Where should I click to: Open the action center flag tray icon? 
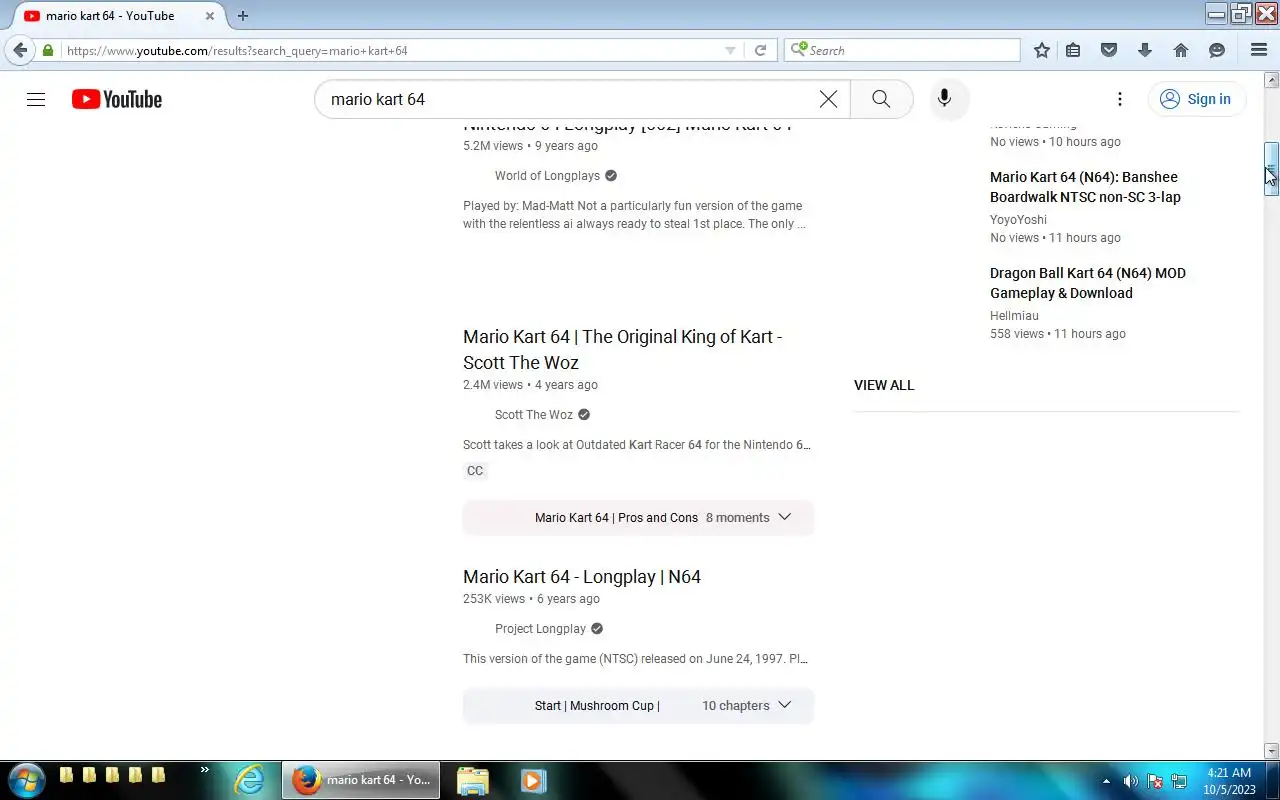pyautogui.click(x=1155, y=781)
